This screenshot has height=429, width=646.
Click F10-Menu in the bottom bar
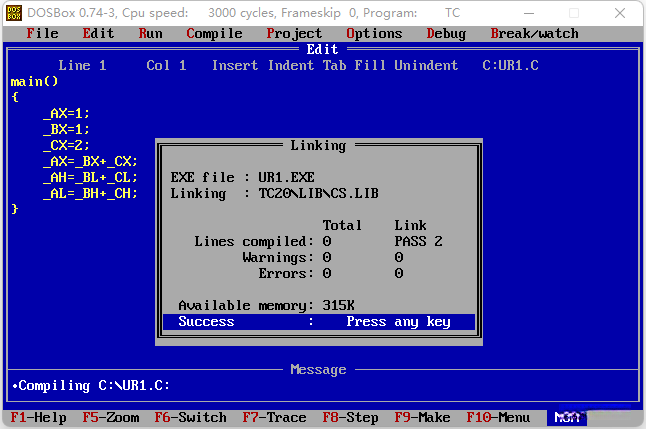498,417
